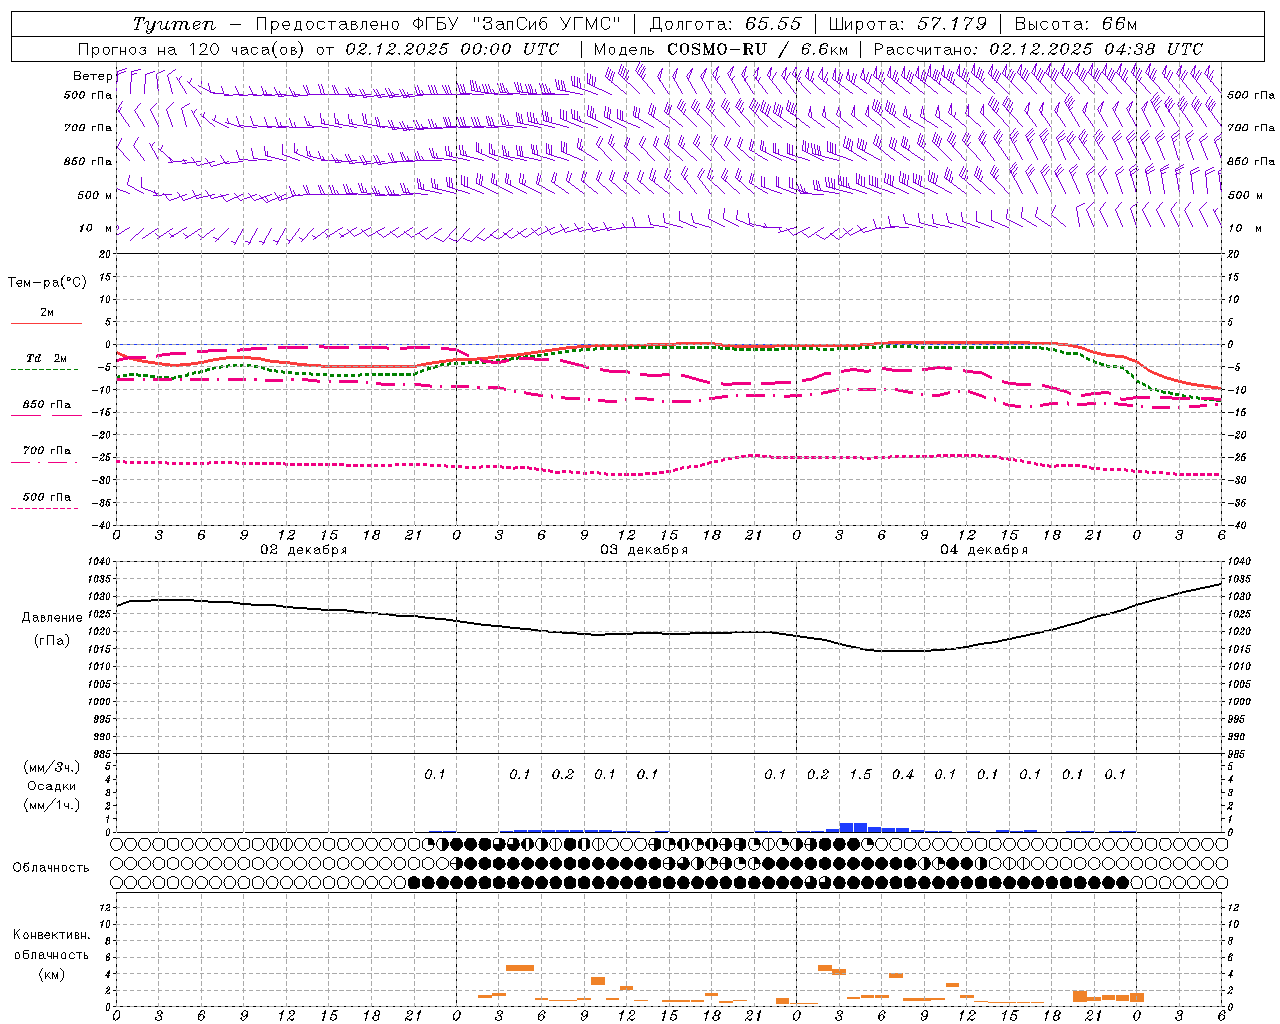Click dotted pink line sample under legend "500 гПа"
The width and height of the screenshot is (1280, 1024).
(x=45, y=508)
